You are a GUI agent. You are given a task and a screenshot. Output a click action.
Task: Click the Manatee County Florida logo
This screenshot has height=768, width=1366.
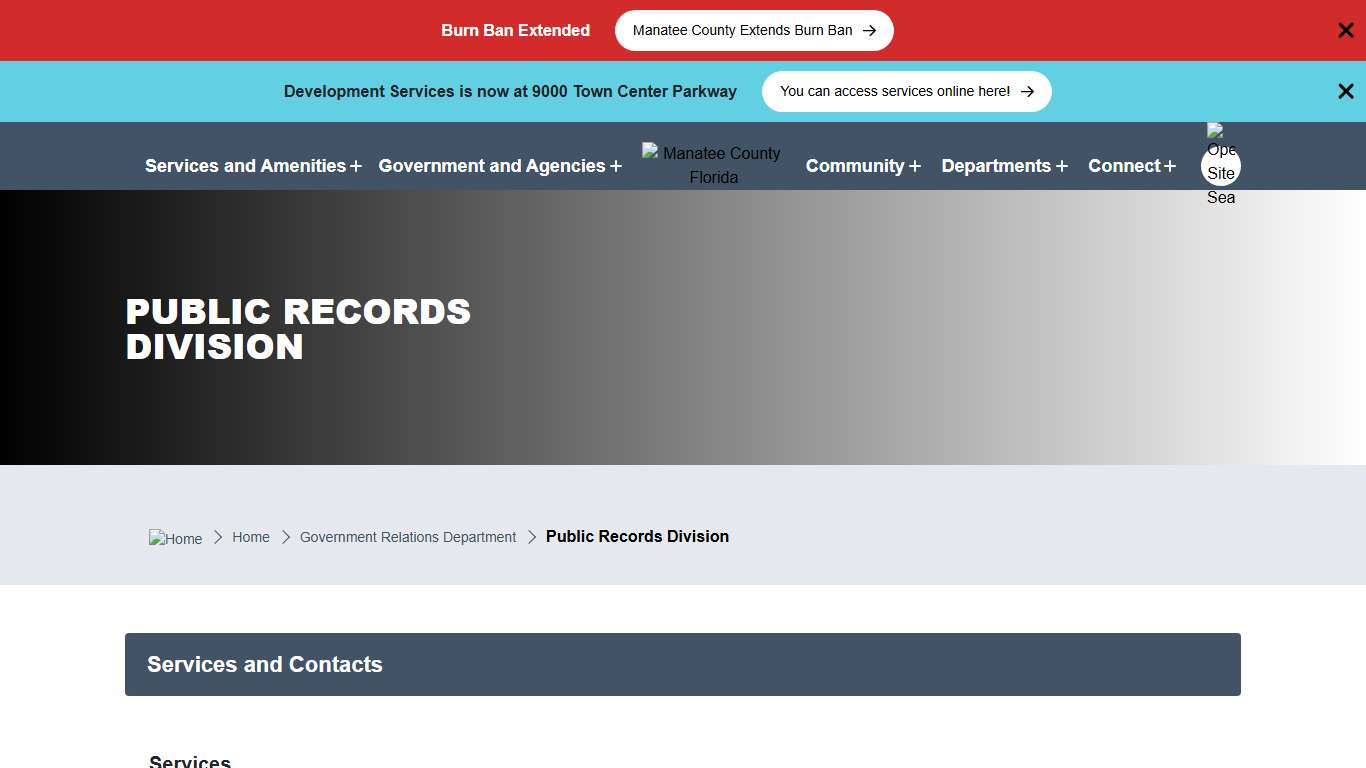pos(711,165)
